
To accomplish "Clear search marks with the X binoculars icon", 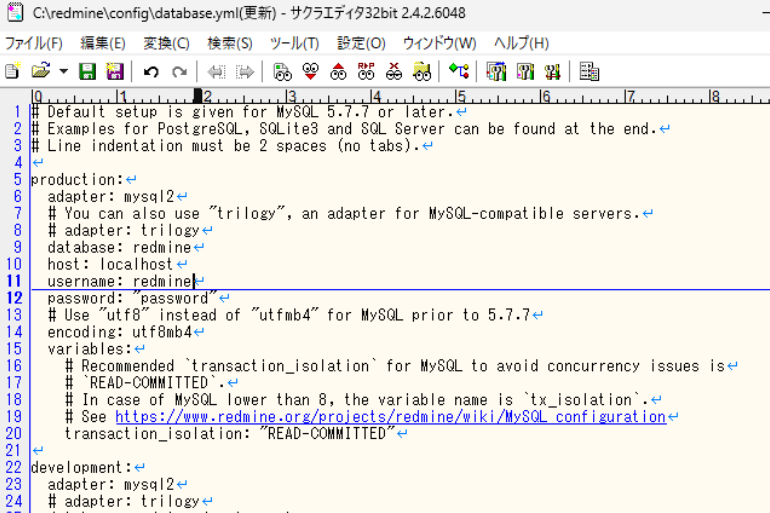I will click(394, 71).
